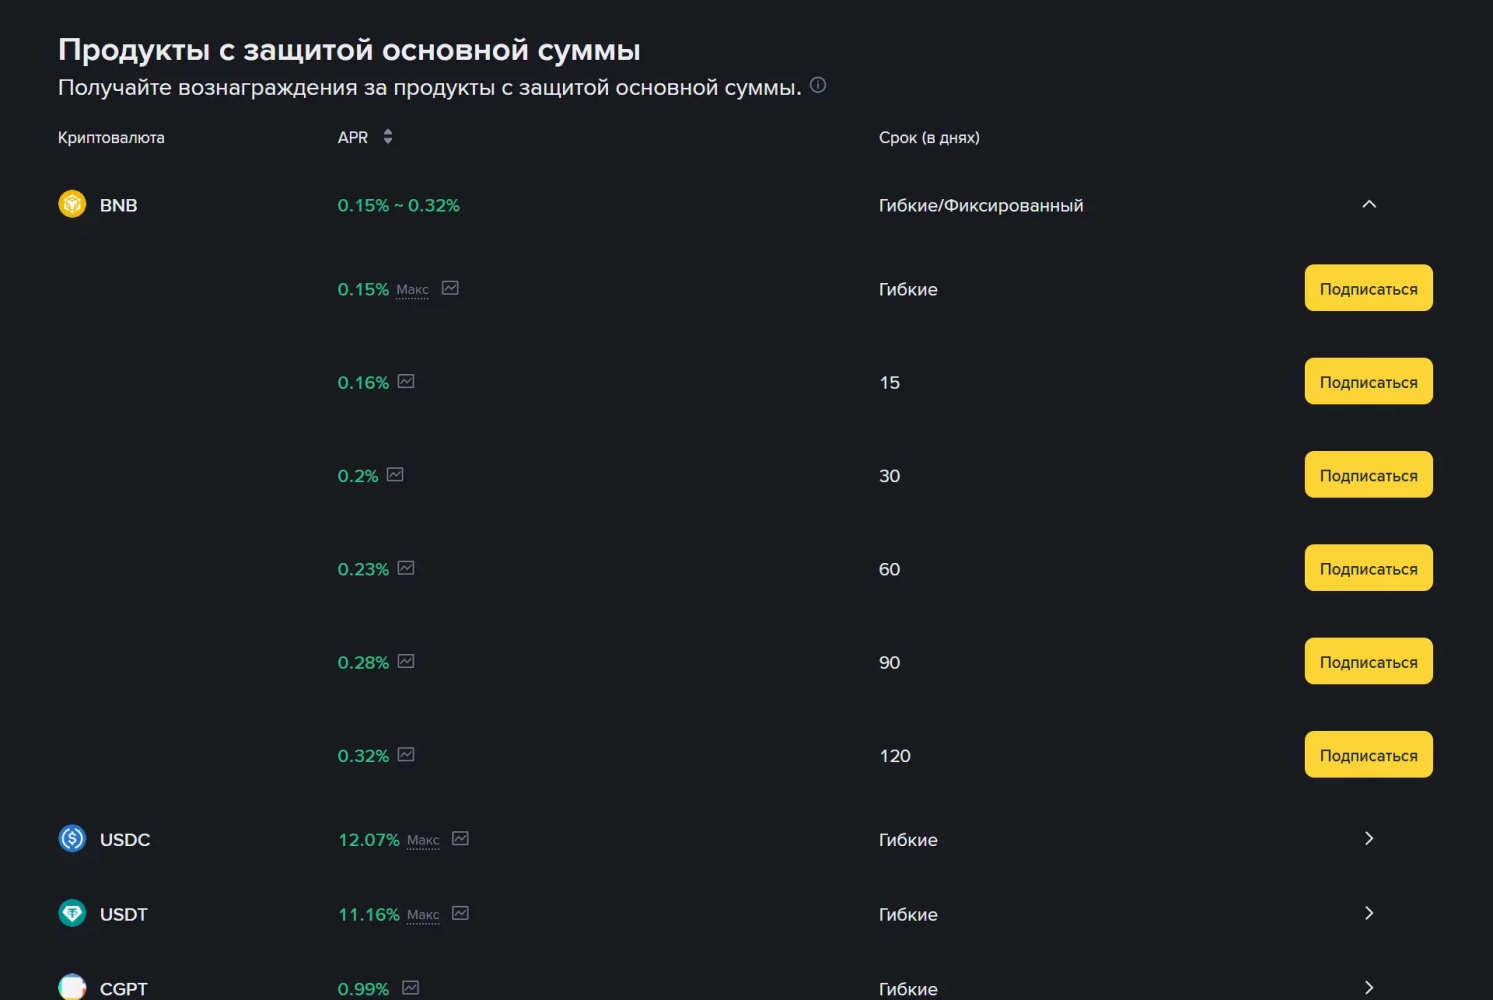
Task: Open APR chart icon for 0.15% flexible BNB
Action: [x=450, y=288]
